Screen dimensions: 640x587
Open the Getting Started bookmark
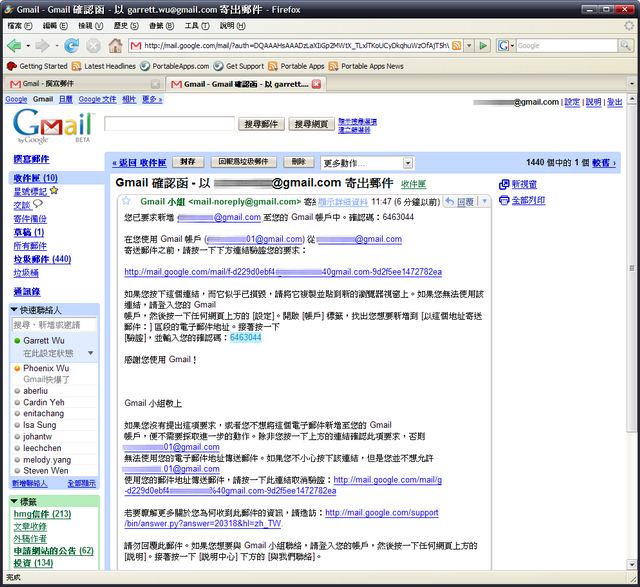37,66
